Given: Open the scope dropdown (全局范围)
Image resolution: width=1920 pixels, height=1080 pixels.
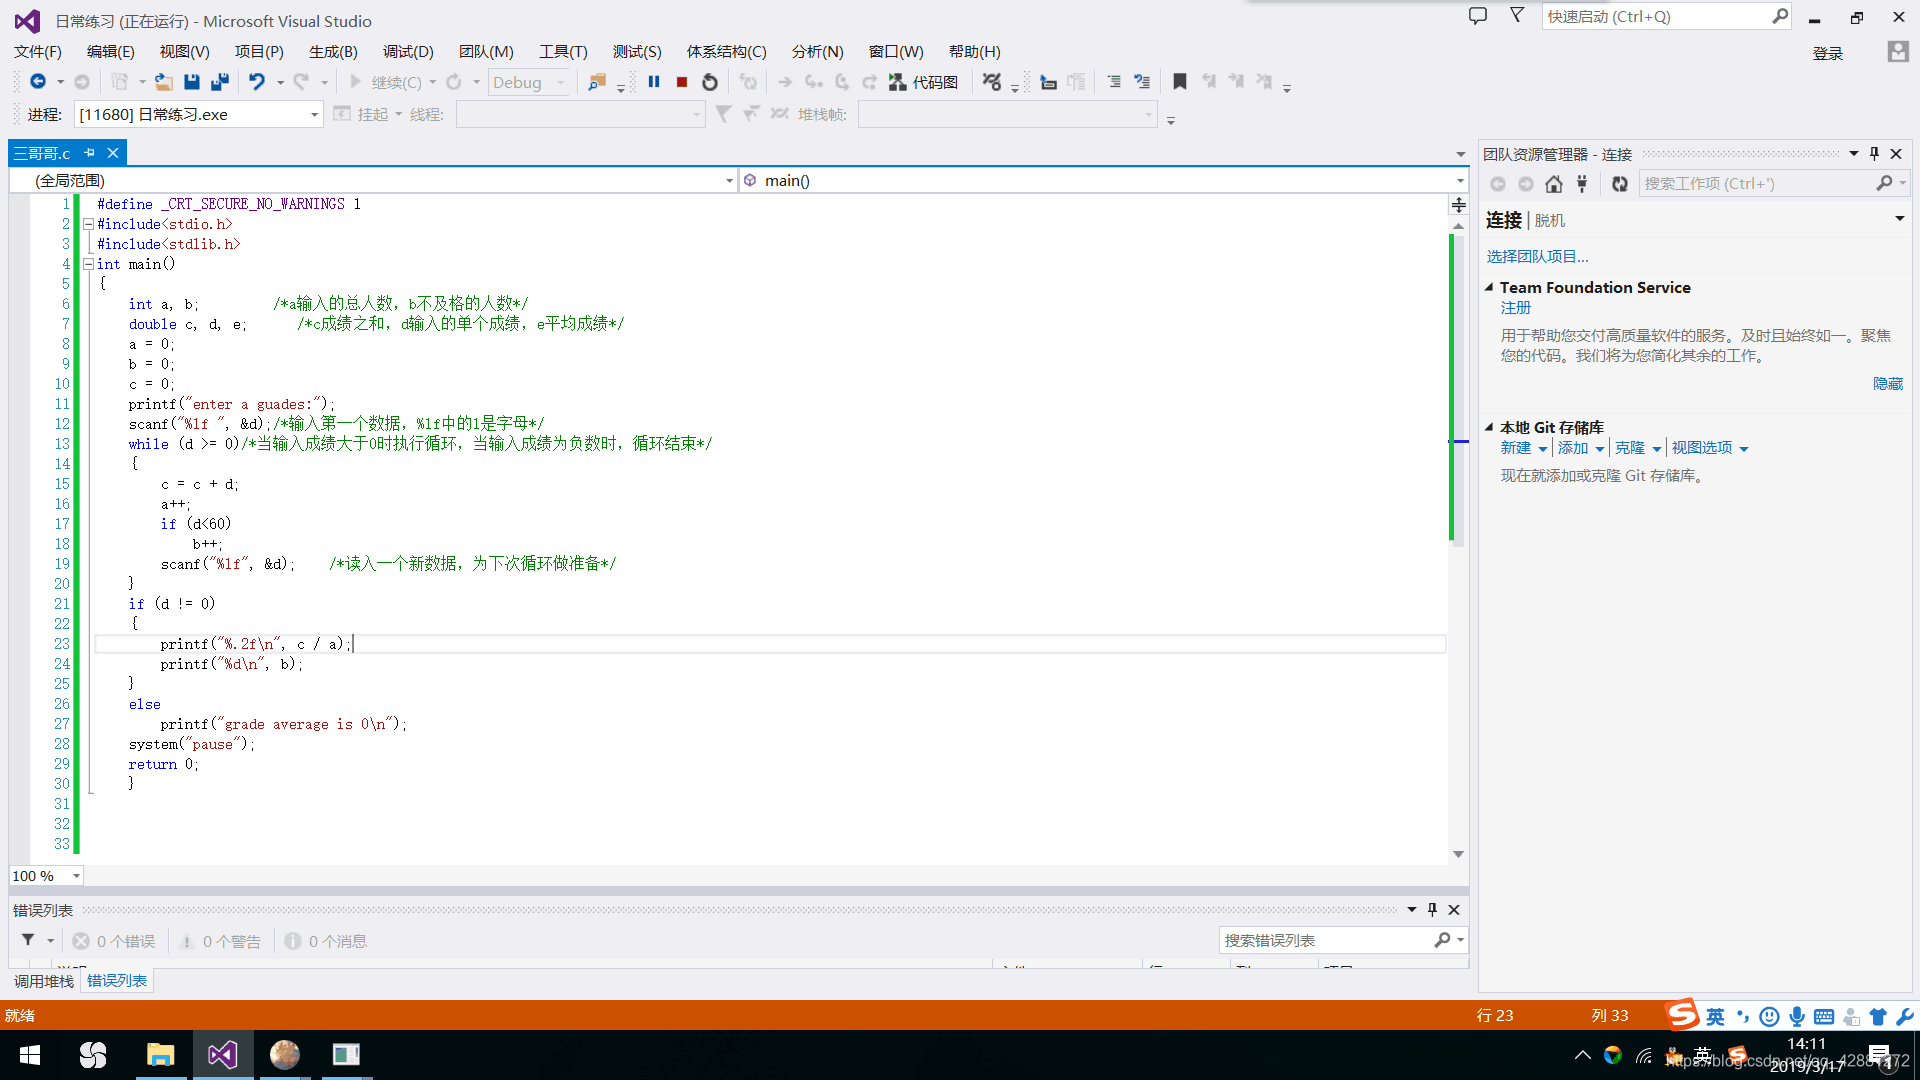Looking at the screenshot, I should (373, 181).
